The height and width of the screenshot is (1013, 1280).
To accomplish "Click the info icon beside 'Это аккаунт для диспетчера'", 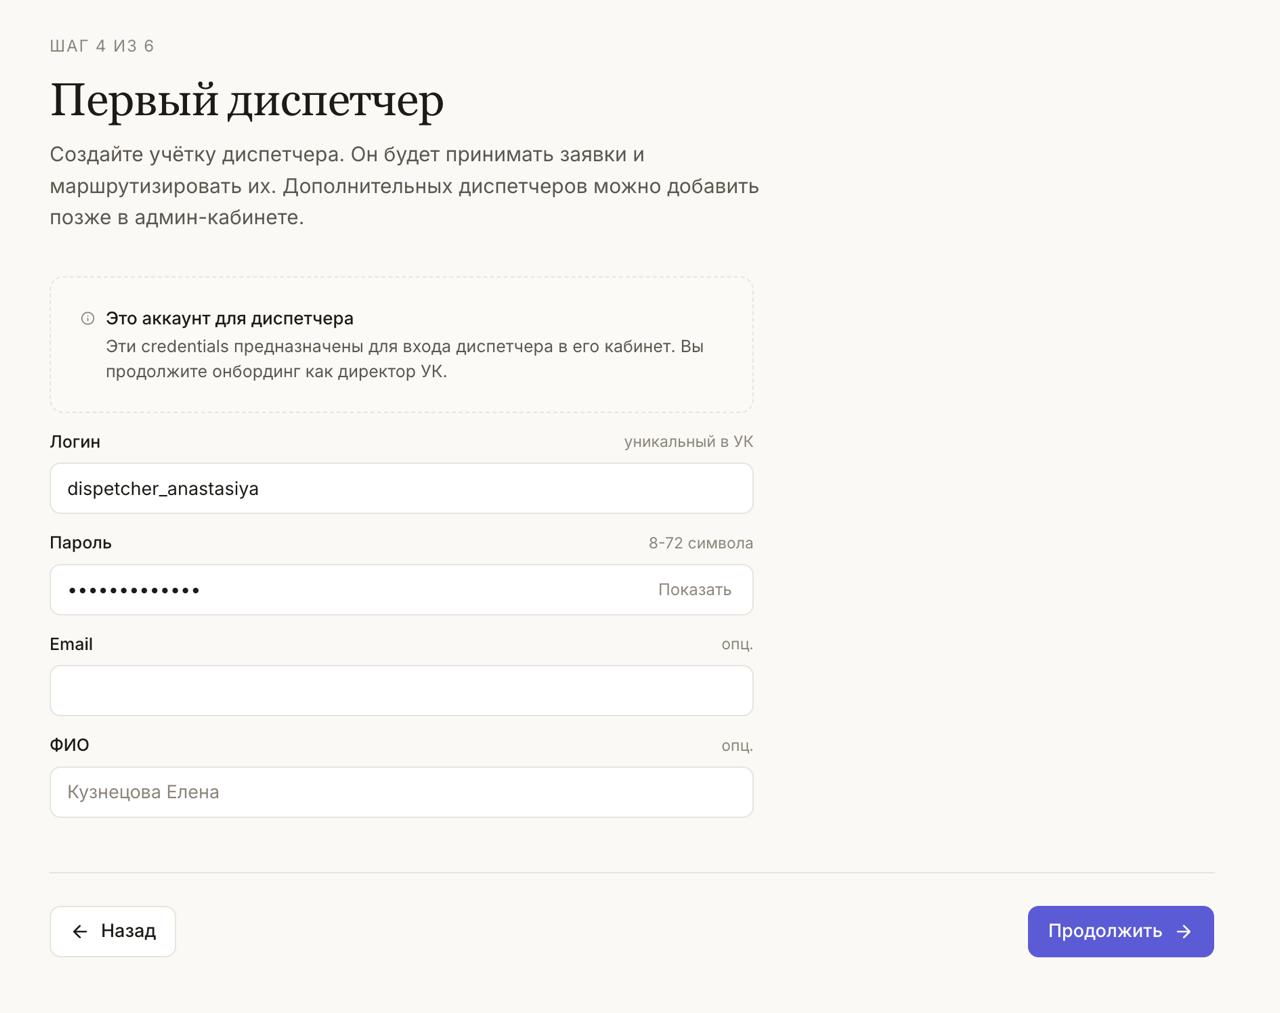I will coord(88,318).
